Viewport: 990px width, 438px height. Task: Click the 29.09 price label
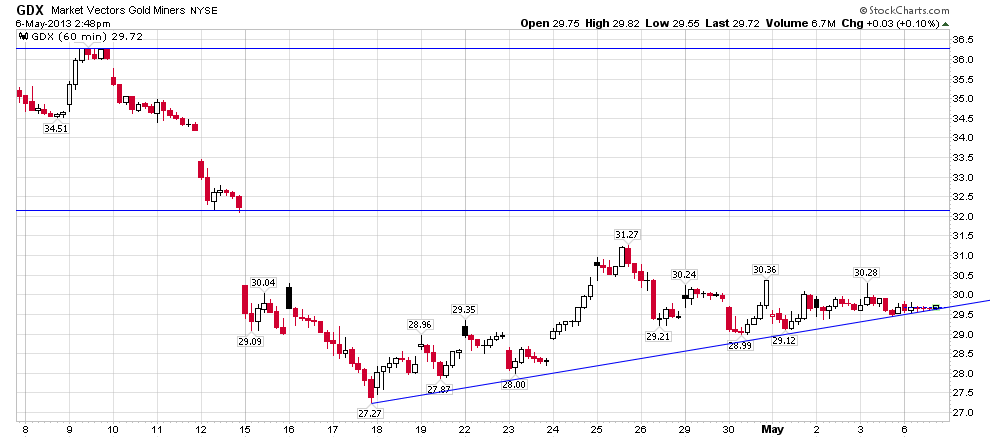click(x=250, y=341)
